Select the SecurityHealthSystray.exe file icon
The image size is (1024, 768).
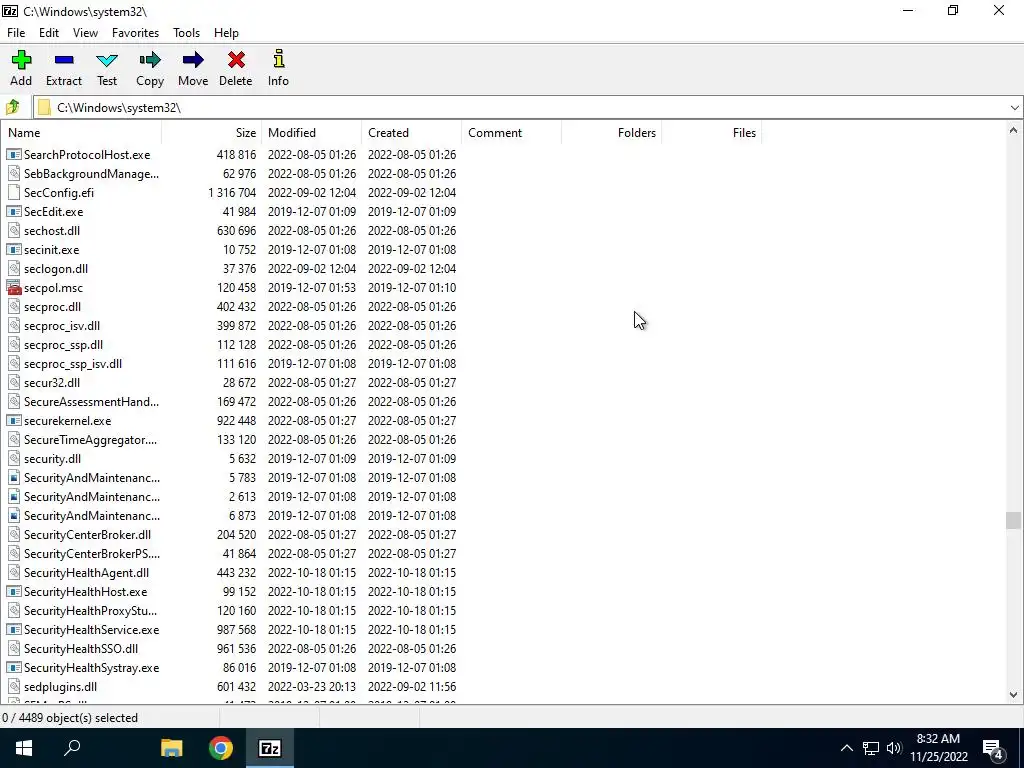(x=14, y=667)
